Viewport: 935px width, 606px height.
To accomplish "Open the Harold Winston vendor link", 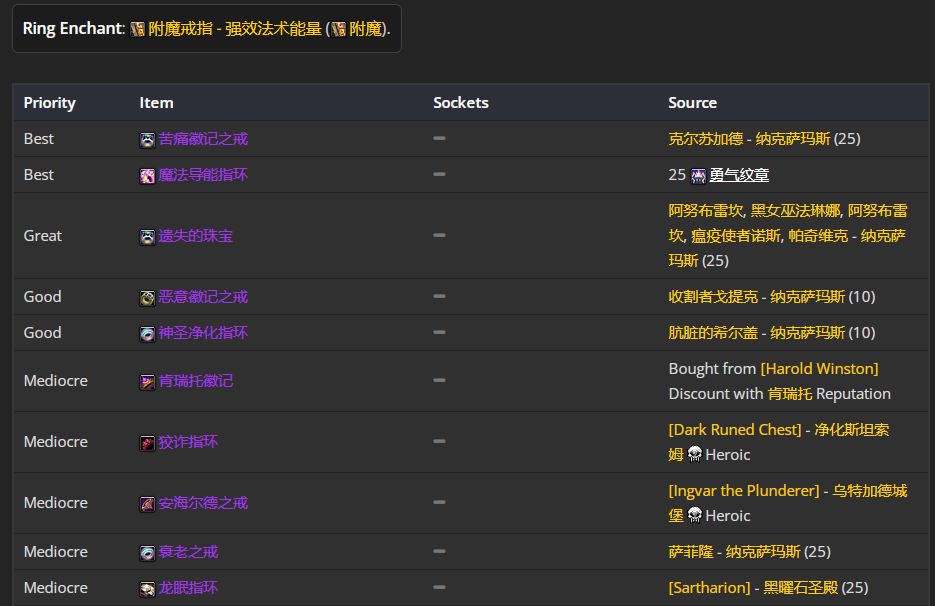I will 819,369.
